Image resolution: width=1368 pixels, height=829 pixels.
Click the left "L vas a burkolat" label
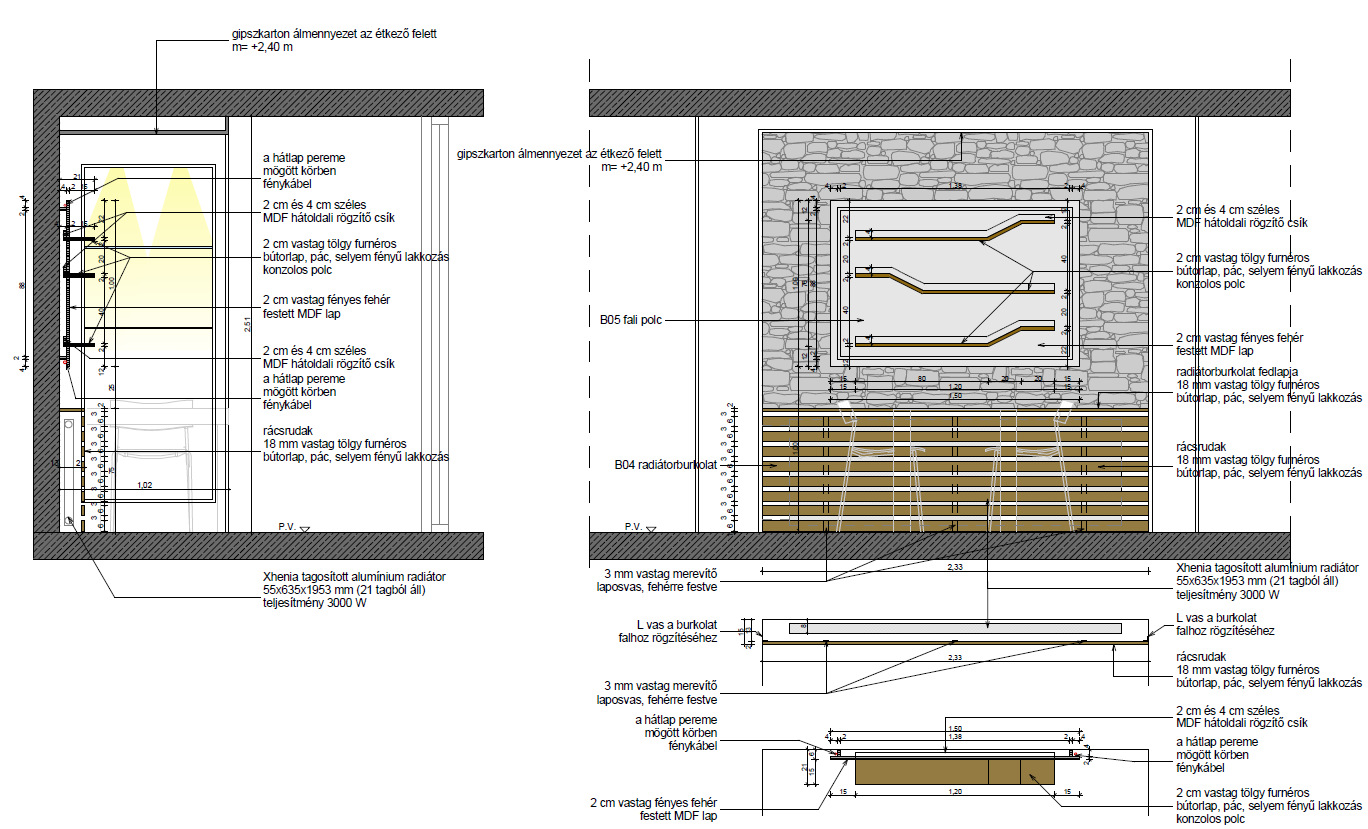pyautogui.click(x=669, y=631)
